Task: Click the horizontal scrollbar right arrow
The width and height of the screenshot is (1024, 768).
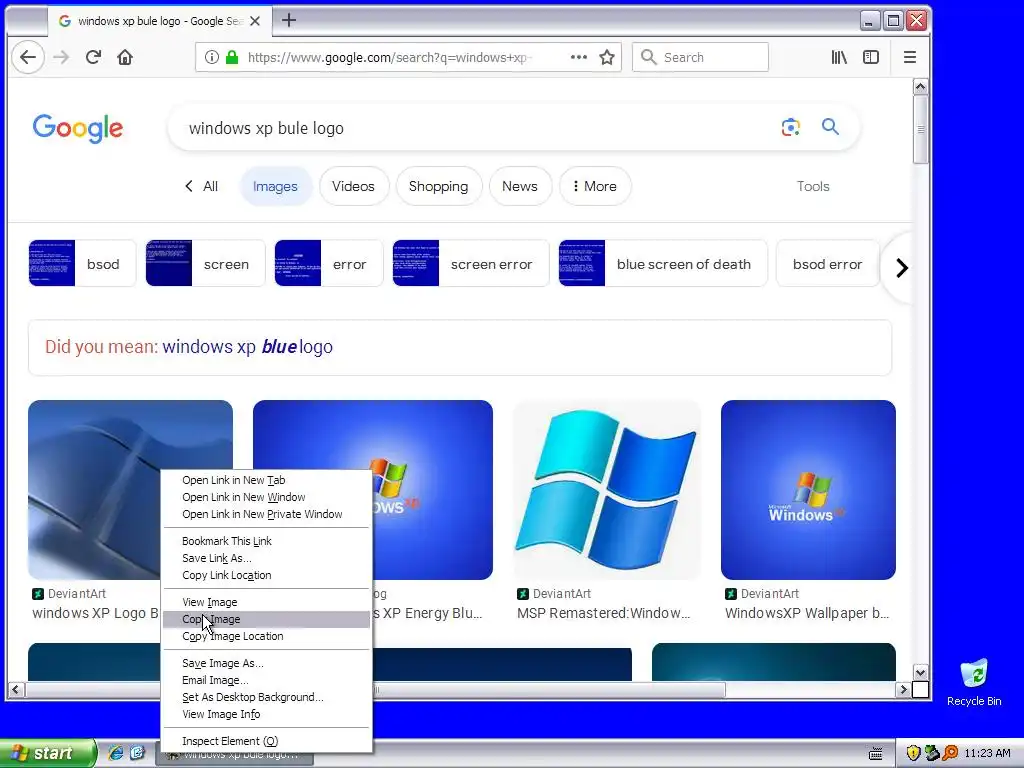Action: pyautogui.click(x=903, y=689)
